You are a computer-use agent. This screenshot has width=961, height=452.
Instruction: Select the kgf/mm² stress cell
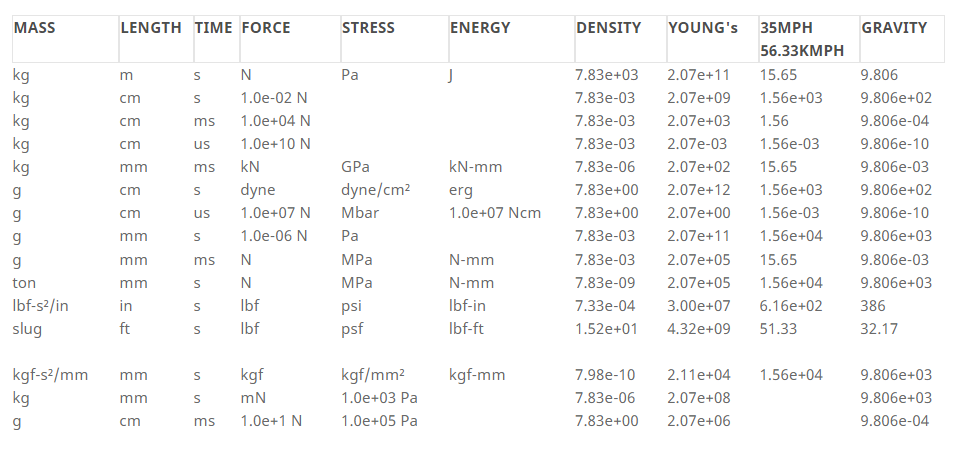click(x=373, y=375)
